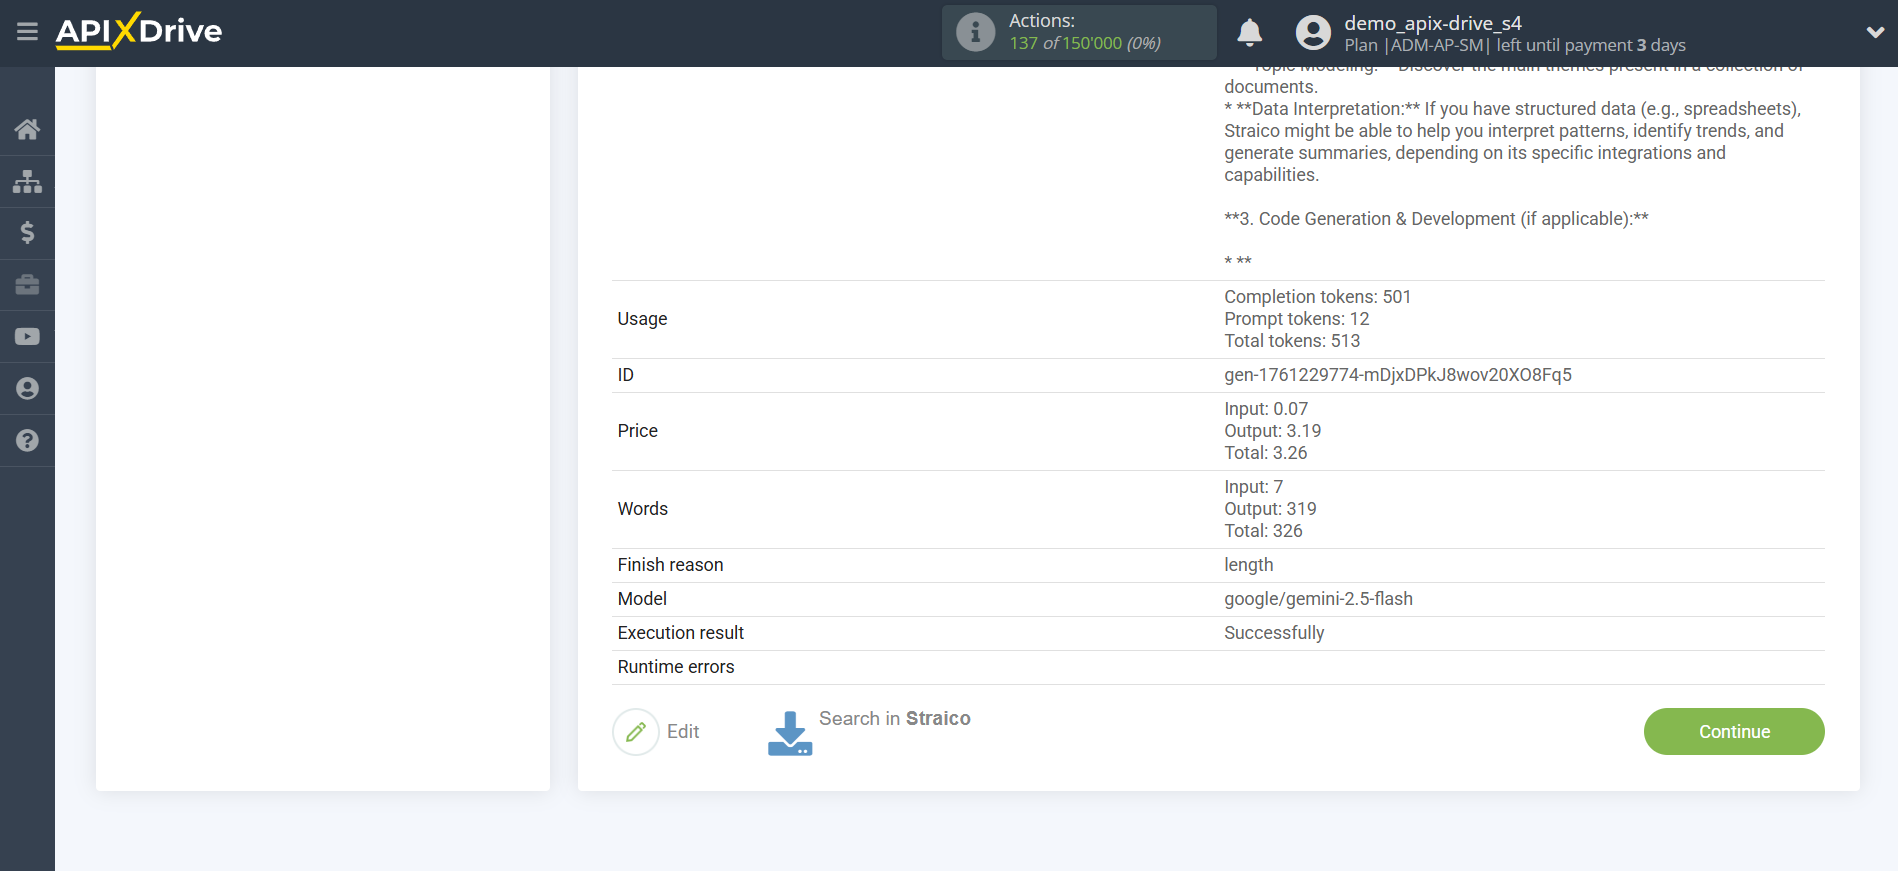Click the Model row label

(x=642, y=599)
